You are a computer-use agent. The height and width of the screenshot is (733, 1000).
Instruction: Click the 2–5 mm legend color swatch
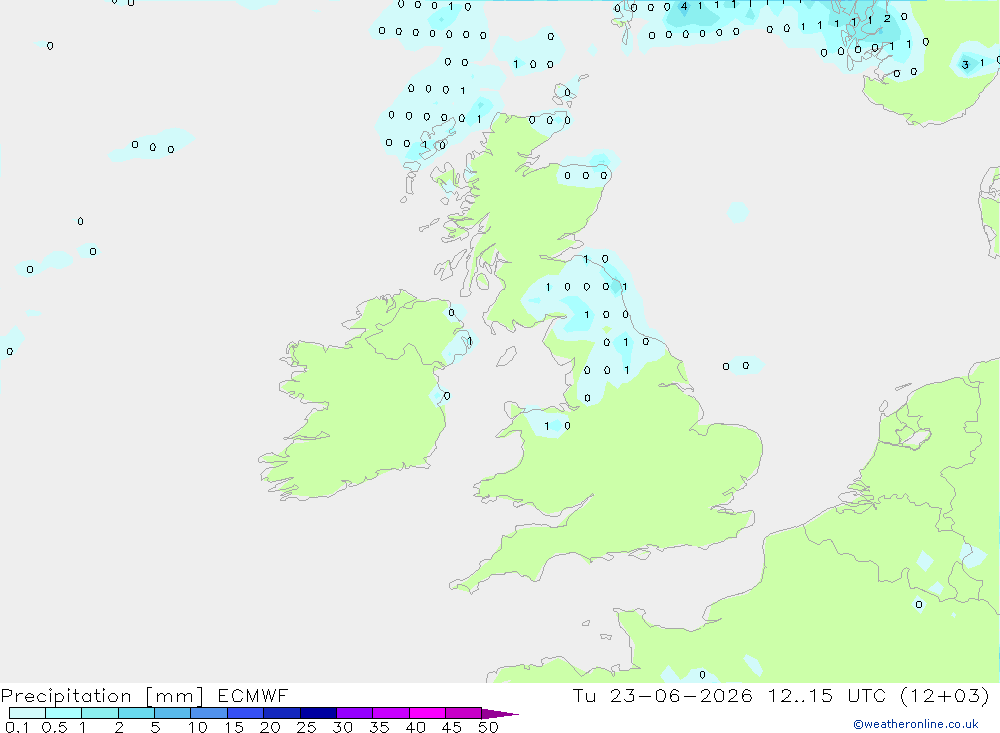tap(136, 713)
